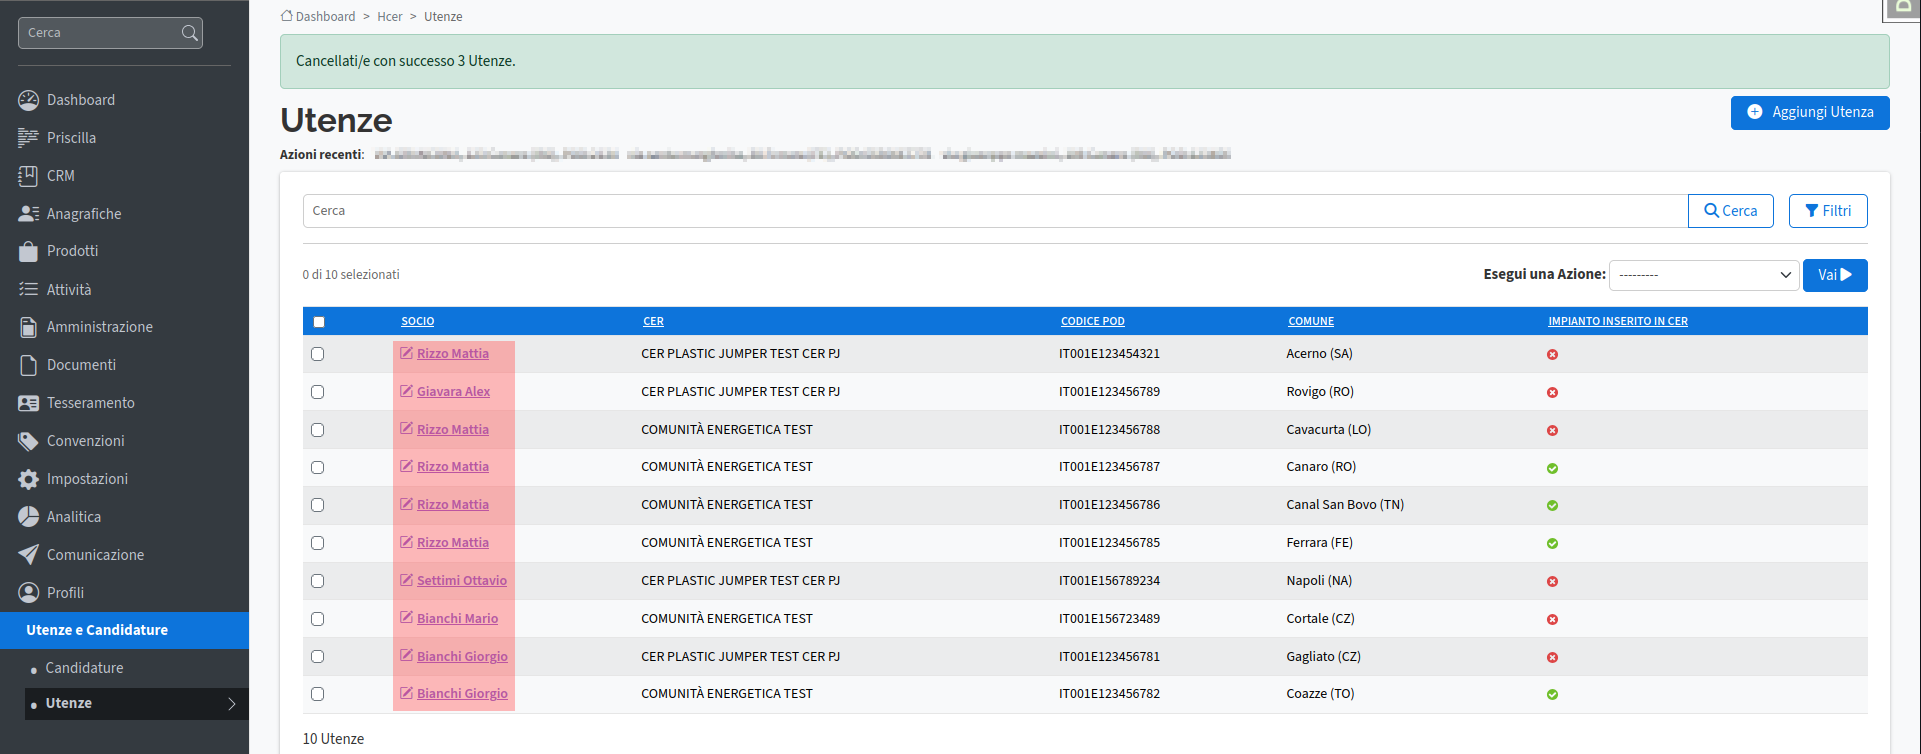Viewport: 1921px width, 754px height.
Task: Click the magnifier icon in sidebar search
Action: pyautogui.click(x=189, y=33)
